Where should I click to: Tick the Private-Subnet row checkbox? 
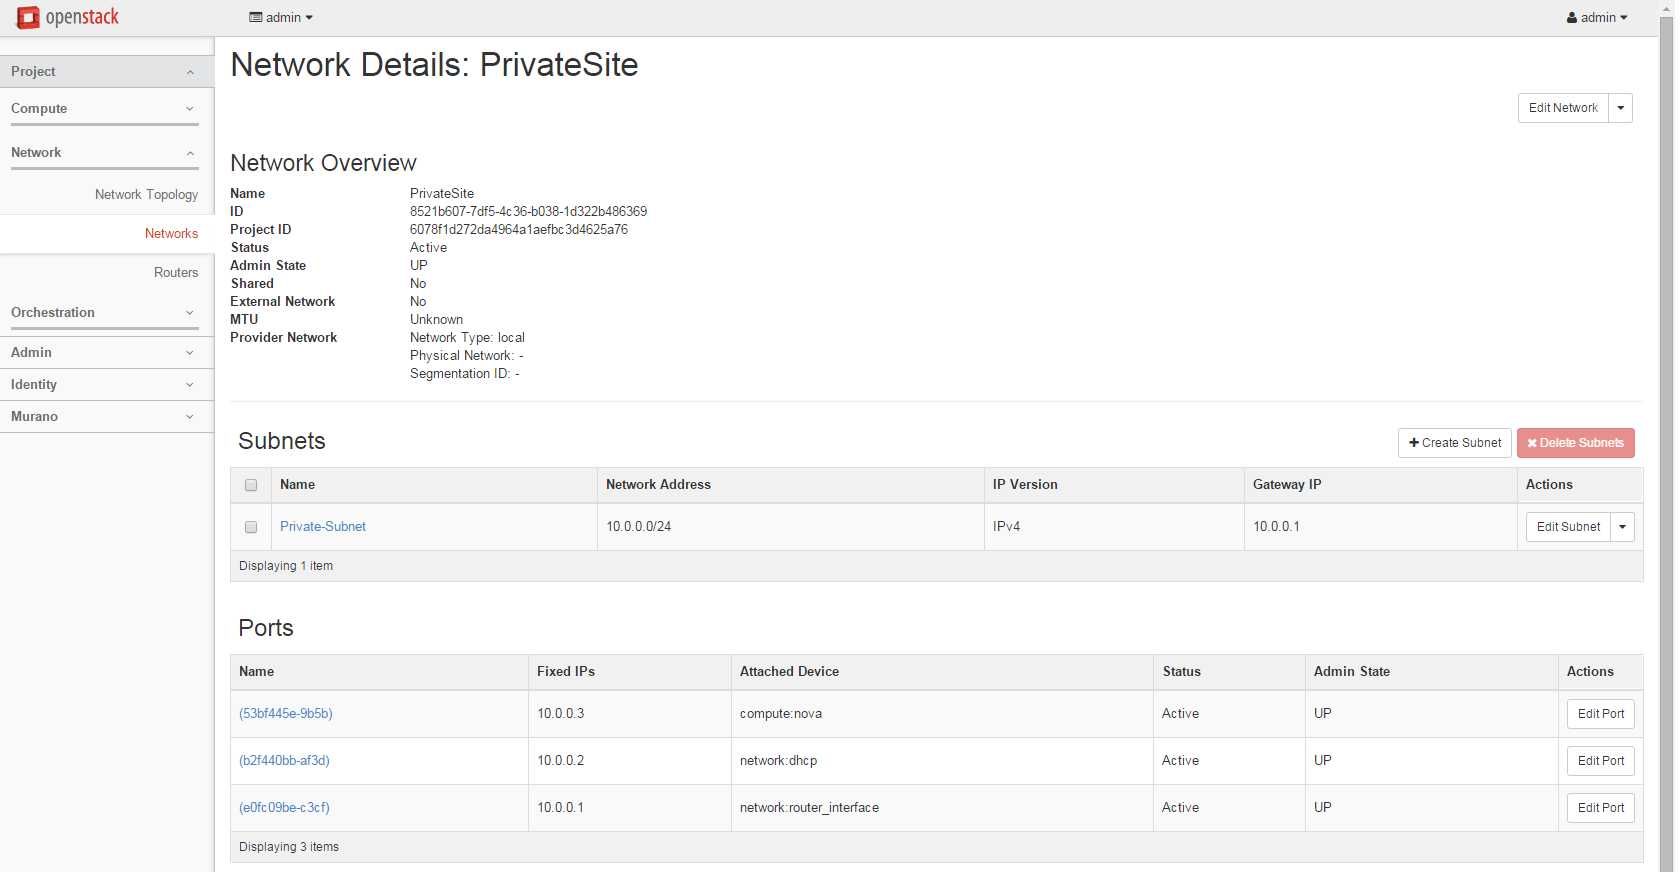coord(251,527)
